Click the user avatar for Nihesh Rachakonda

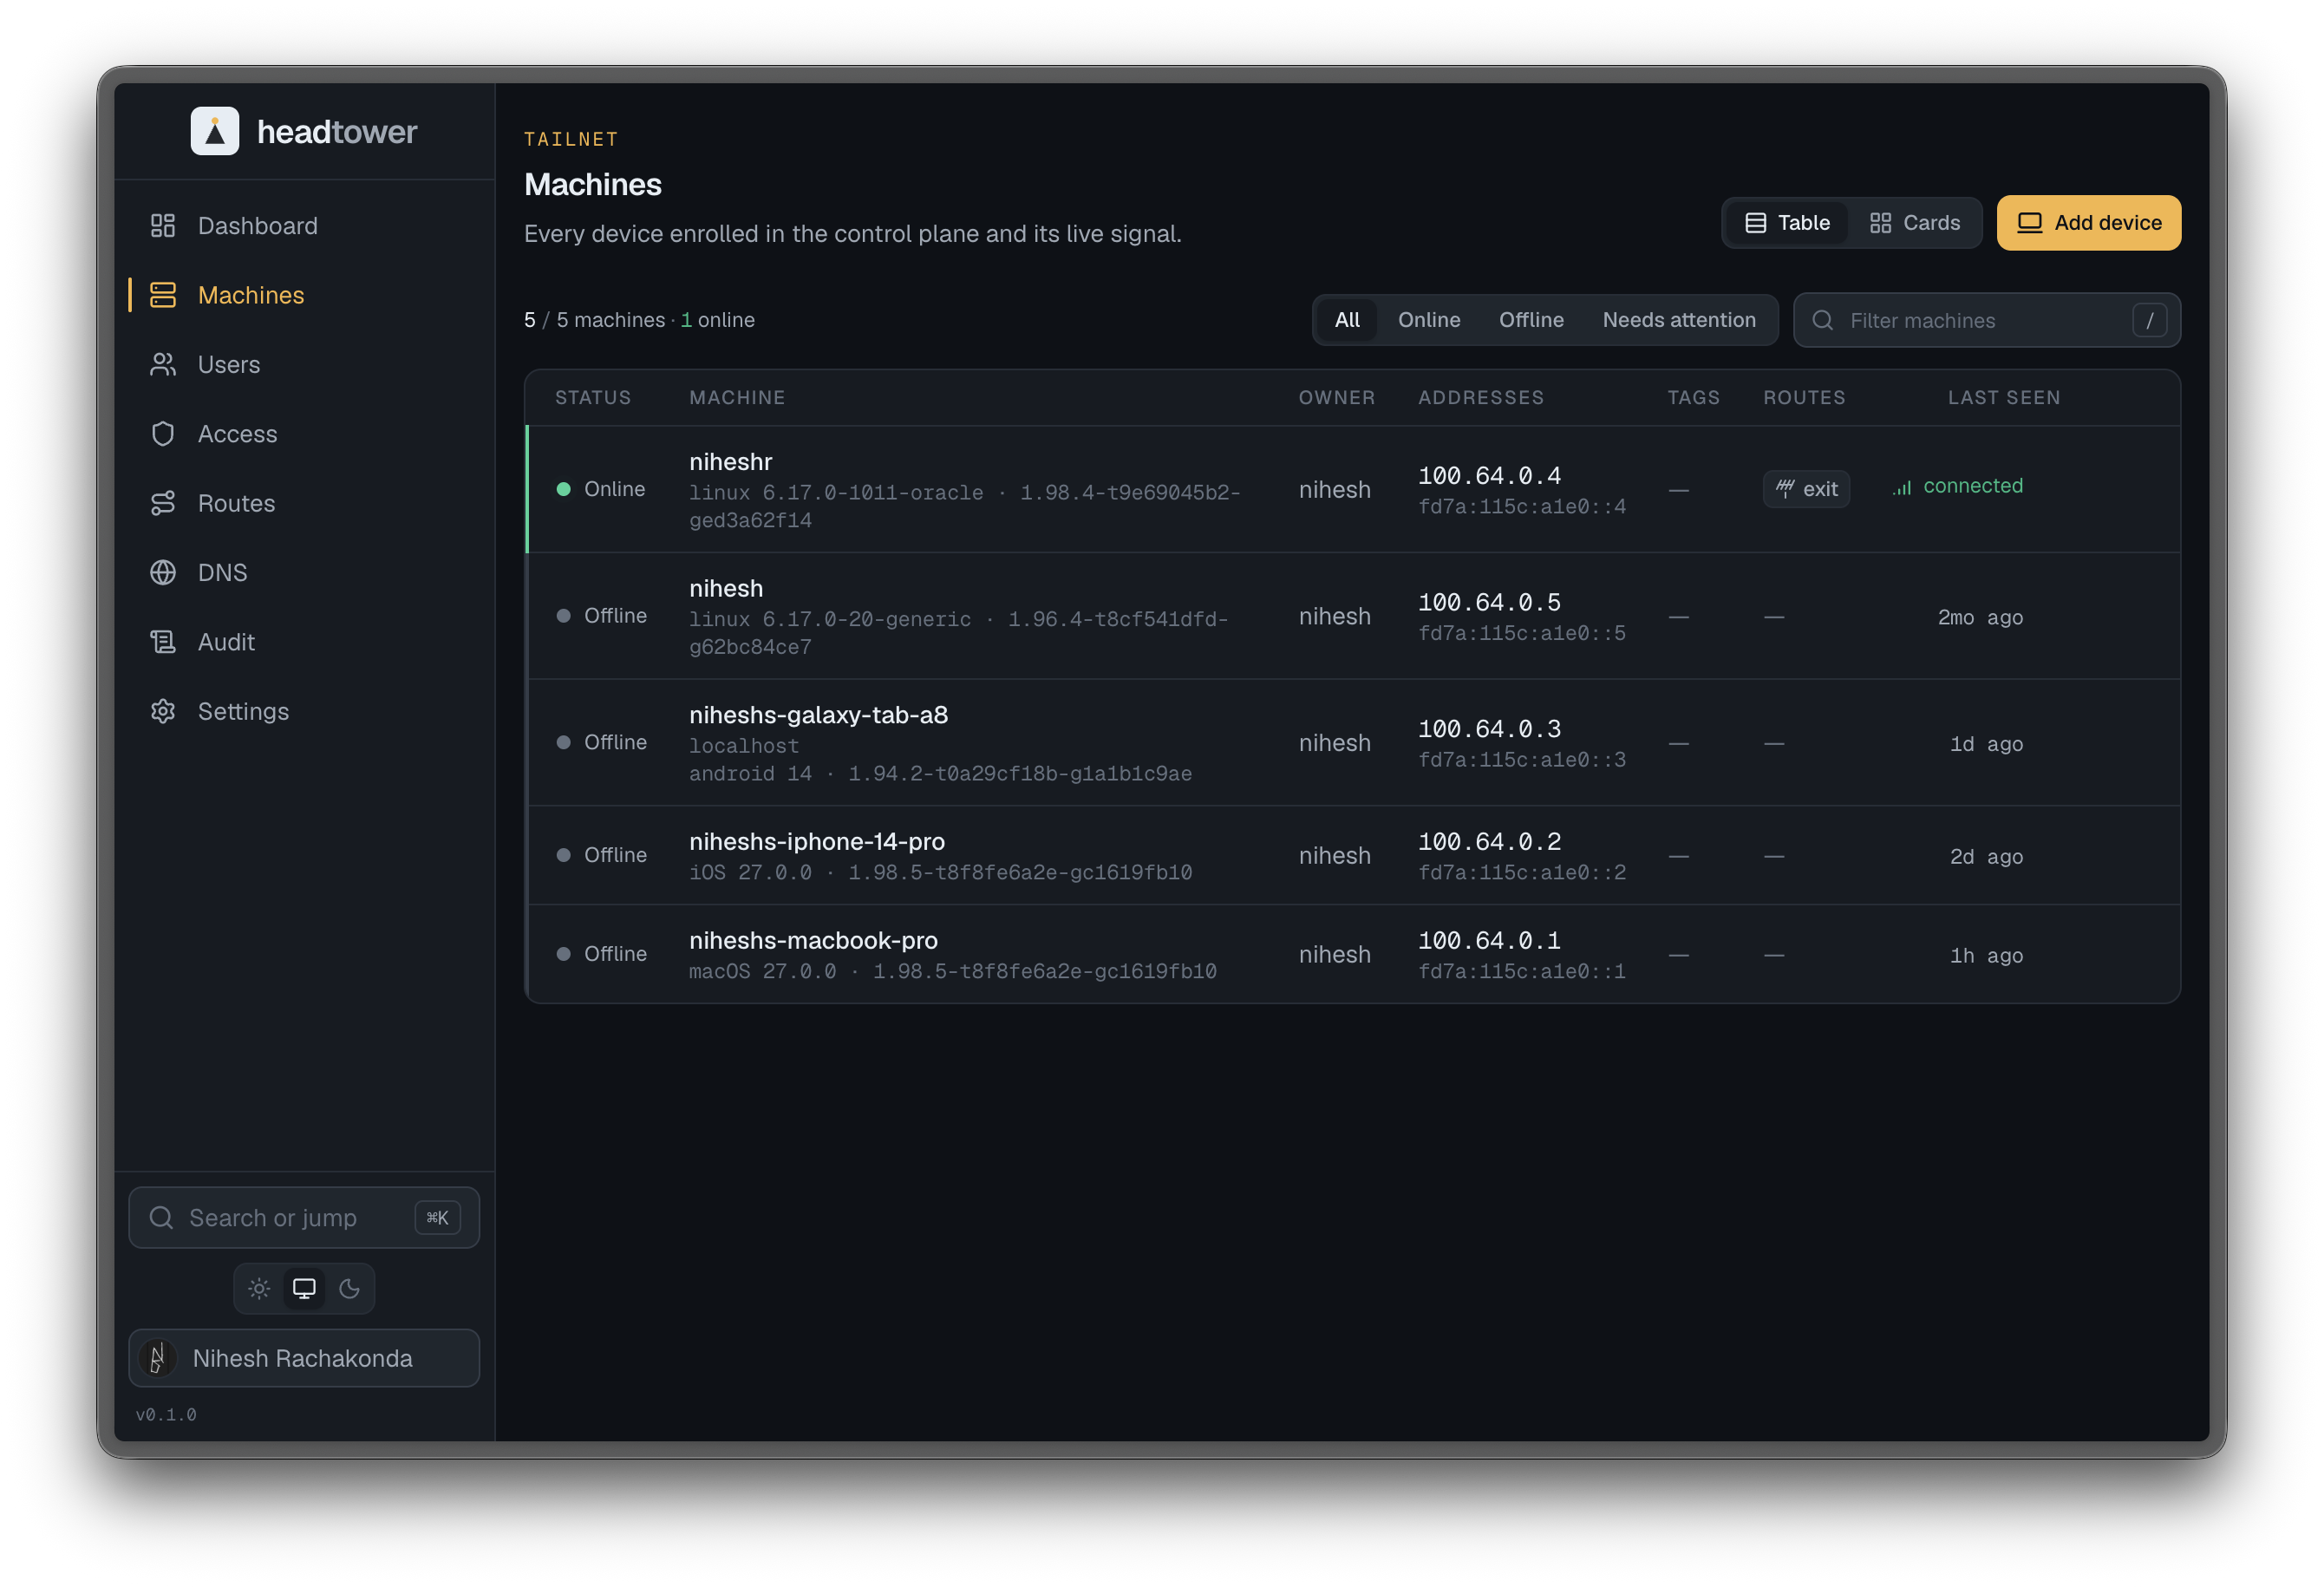coord(157,1358)
